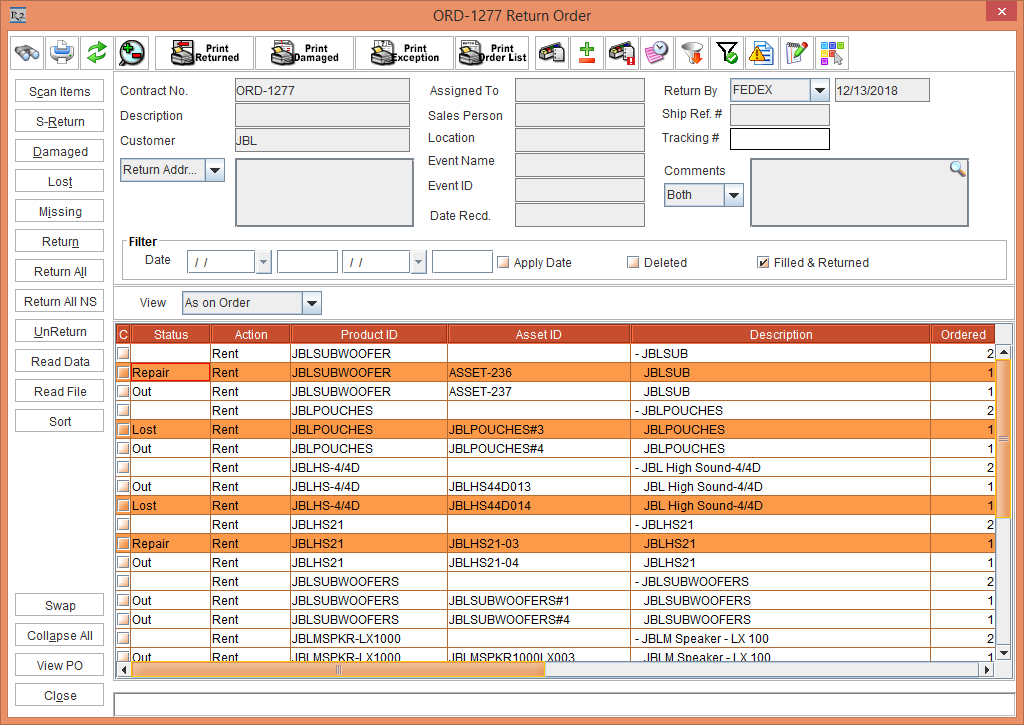Viewport: 1024px width, 725px height.
Task: Click the printer icon in toolbar
Action: (x=62, y=52)
